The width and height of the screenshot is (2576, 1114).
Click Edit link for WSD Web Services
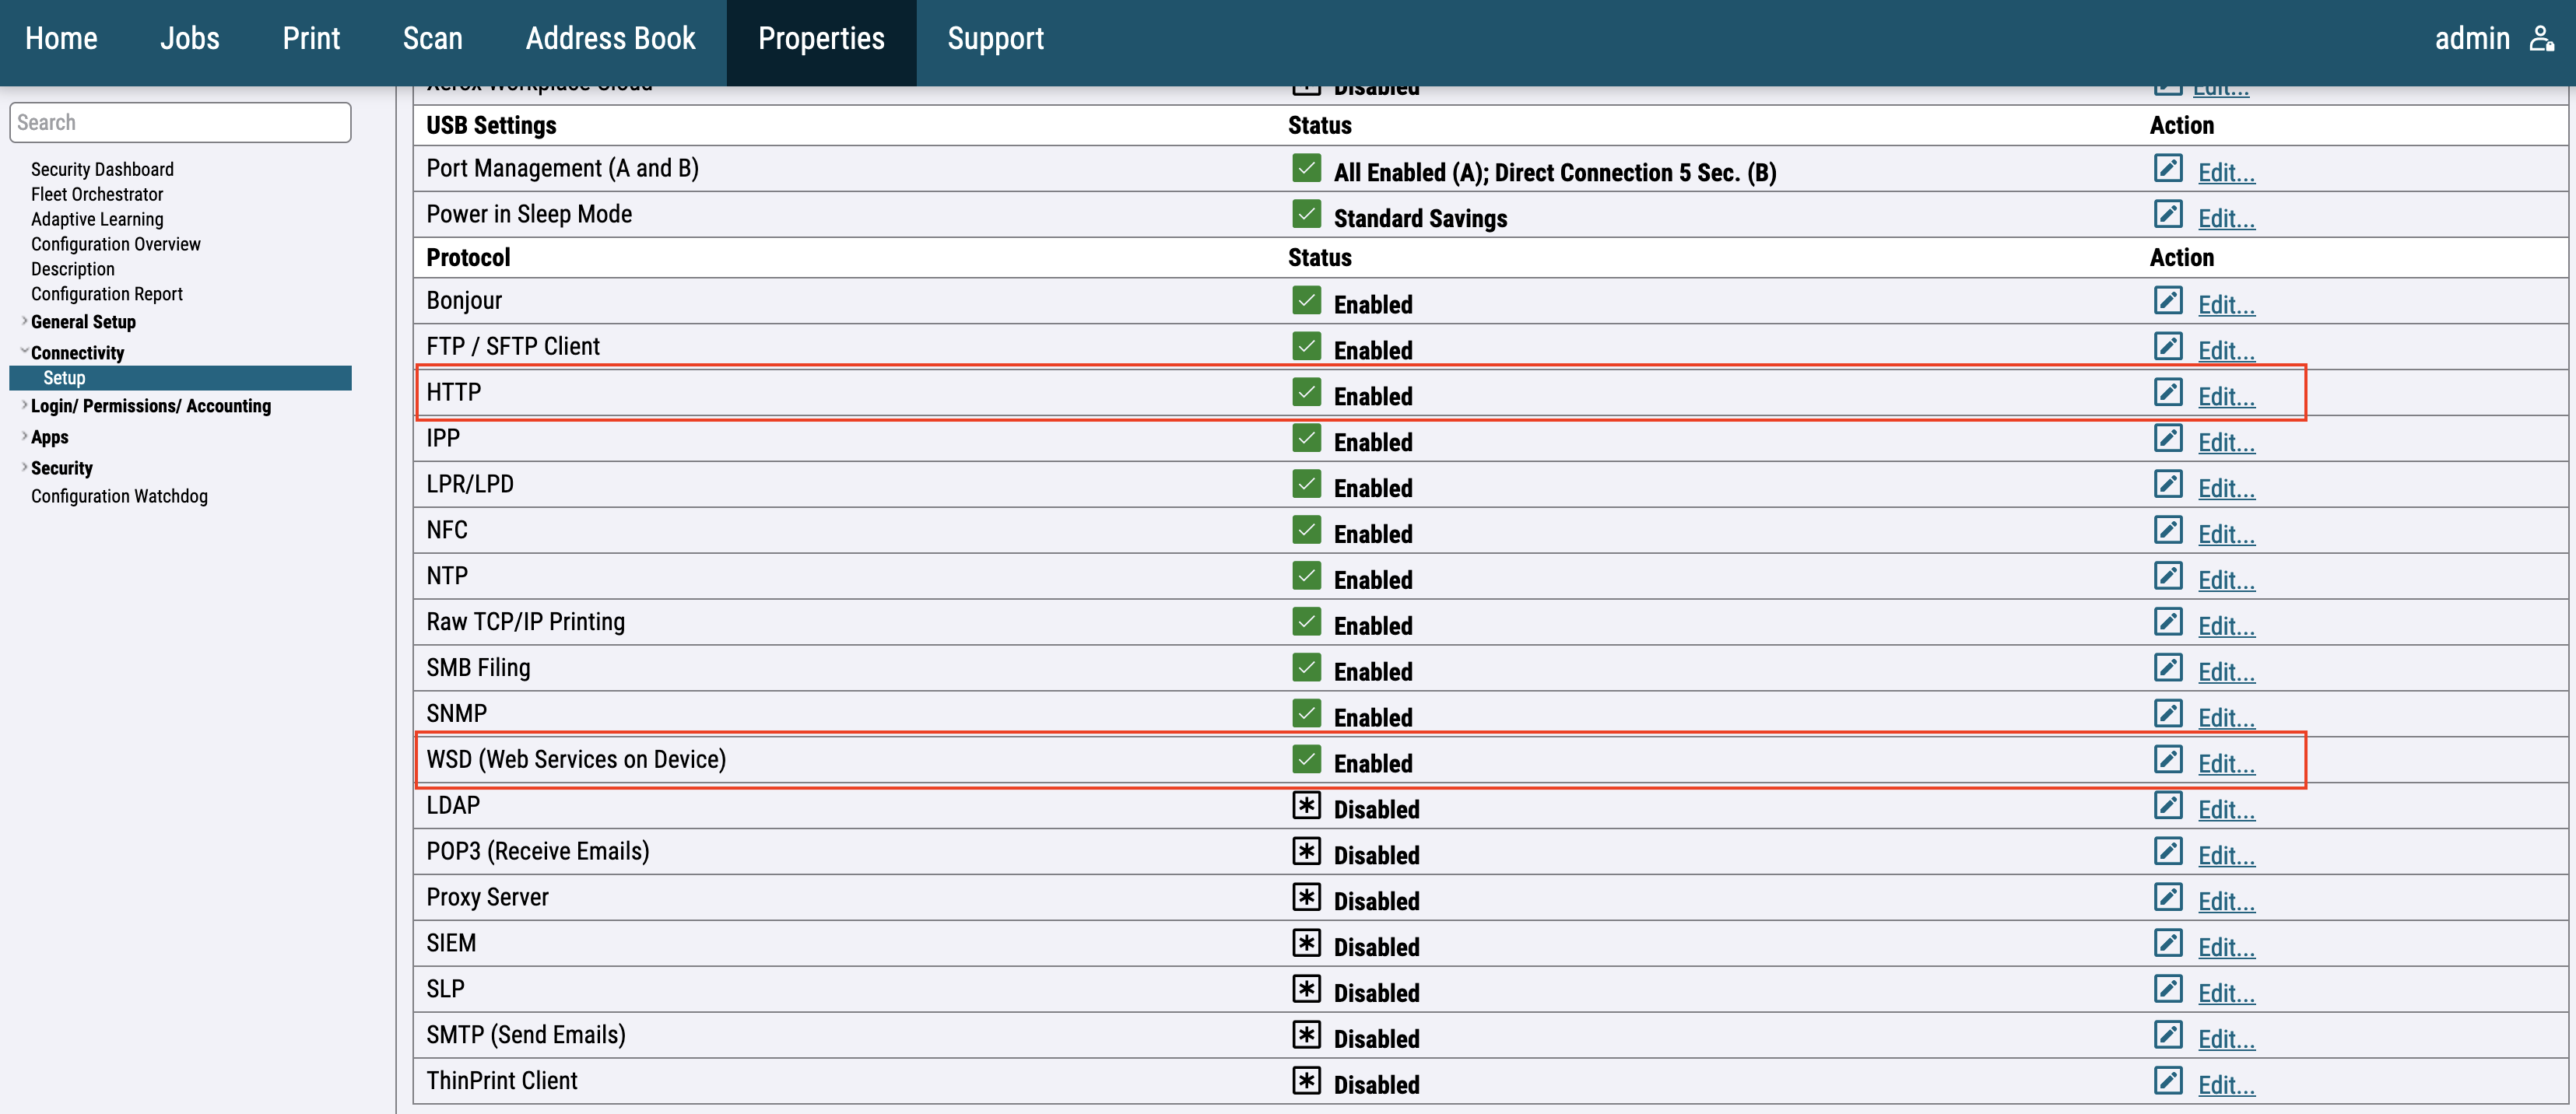pos(2225,764)
